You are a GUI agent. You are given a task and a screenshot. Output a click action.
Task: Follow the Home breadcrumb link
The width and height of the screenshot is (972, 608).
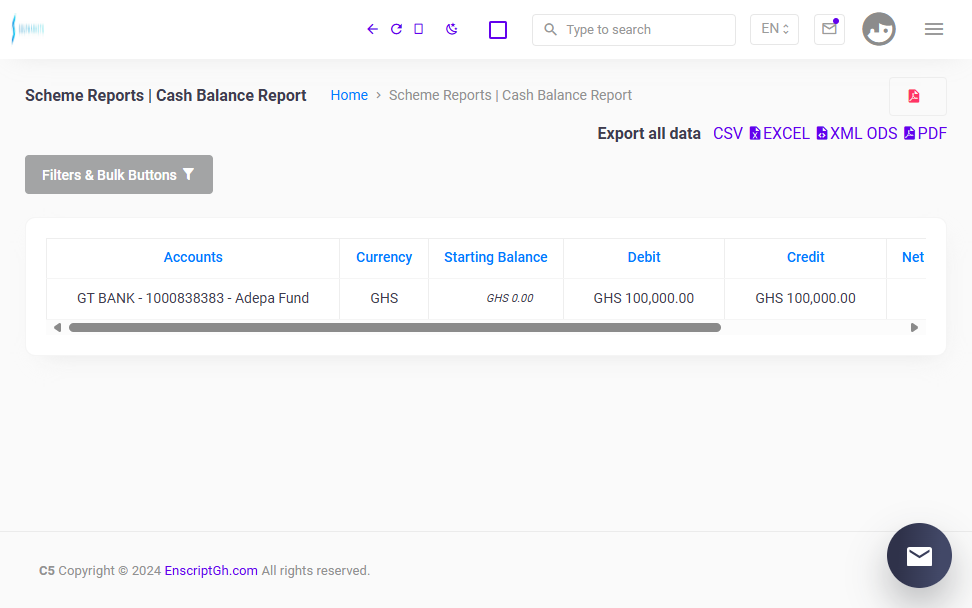(349, 95)
